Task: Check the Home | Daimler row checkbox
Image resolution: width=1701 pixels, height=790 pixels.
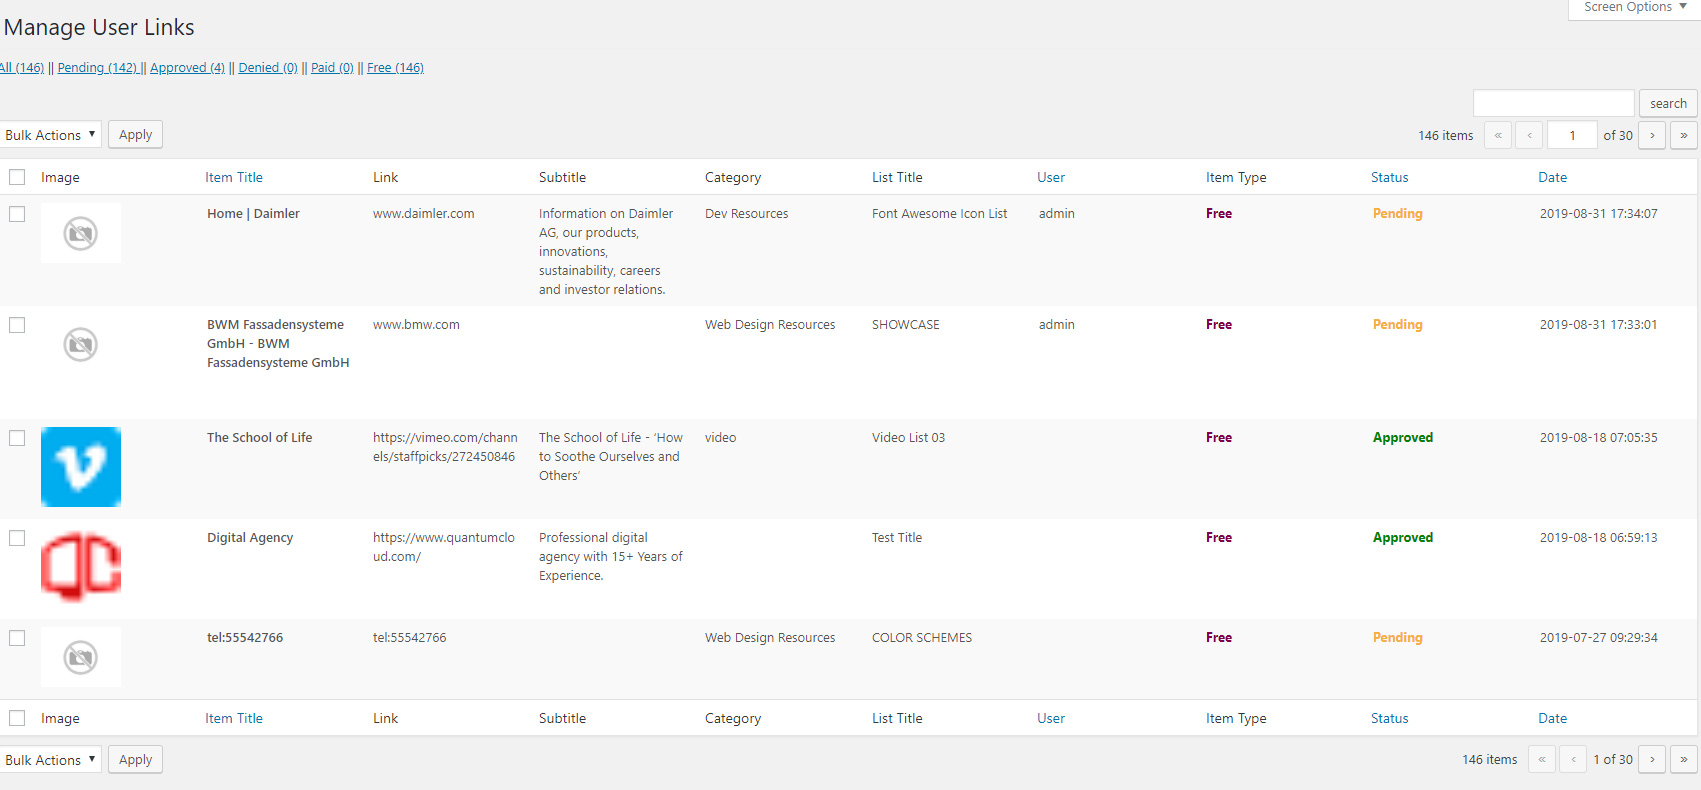Action: tap(17, 214)
